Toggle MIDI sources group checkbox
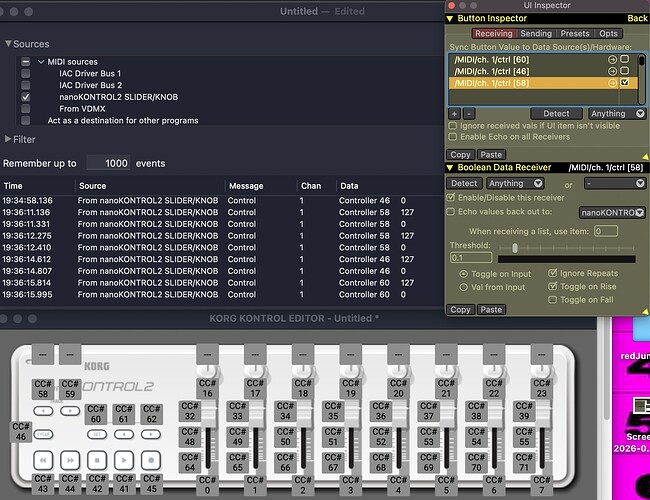Viewport: 650px width, 500px height. pos(26,62)
